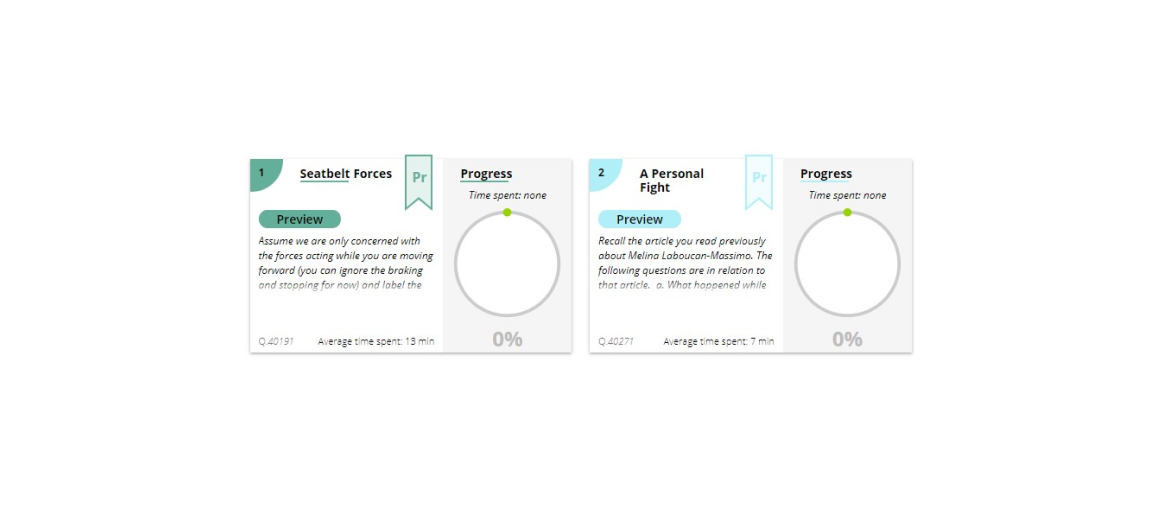Screen dimensions: 1160x521
Task: Click the Pr bookmark ribbon on A Personal Fight
Action: (759, 181)
